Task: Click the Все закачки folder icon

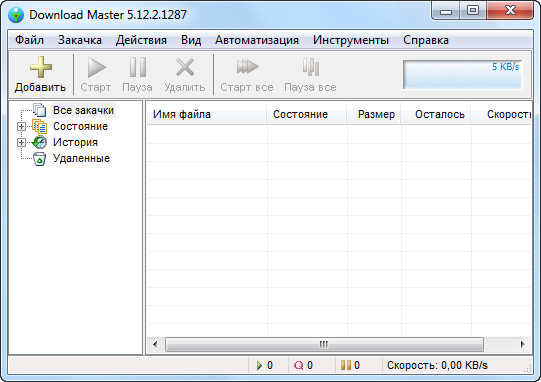Action: click(x=40, y=110)
